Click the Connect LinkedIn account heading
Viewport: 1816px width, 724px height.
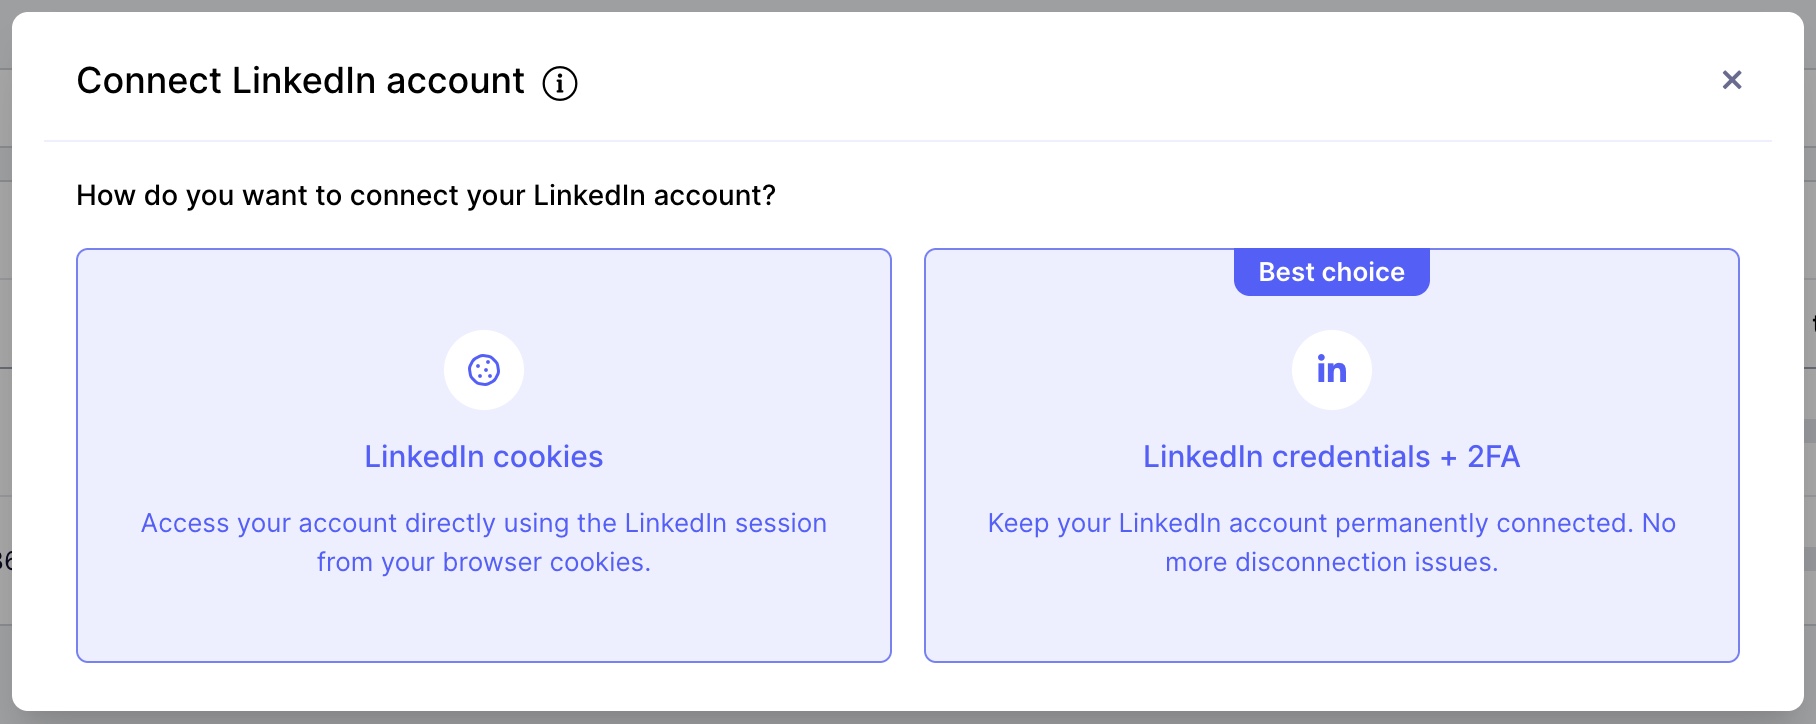tap(300, 81)
